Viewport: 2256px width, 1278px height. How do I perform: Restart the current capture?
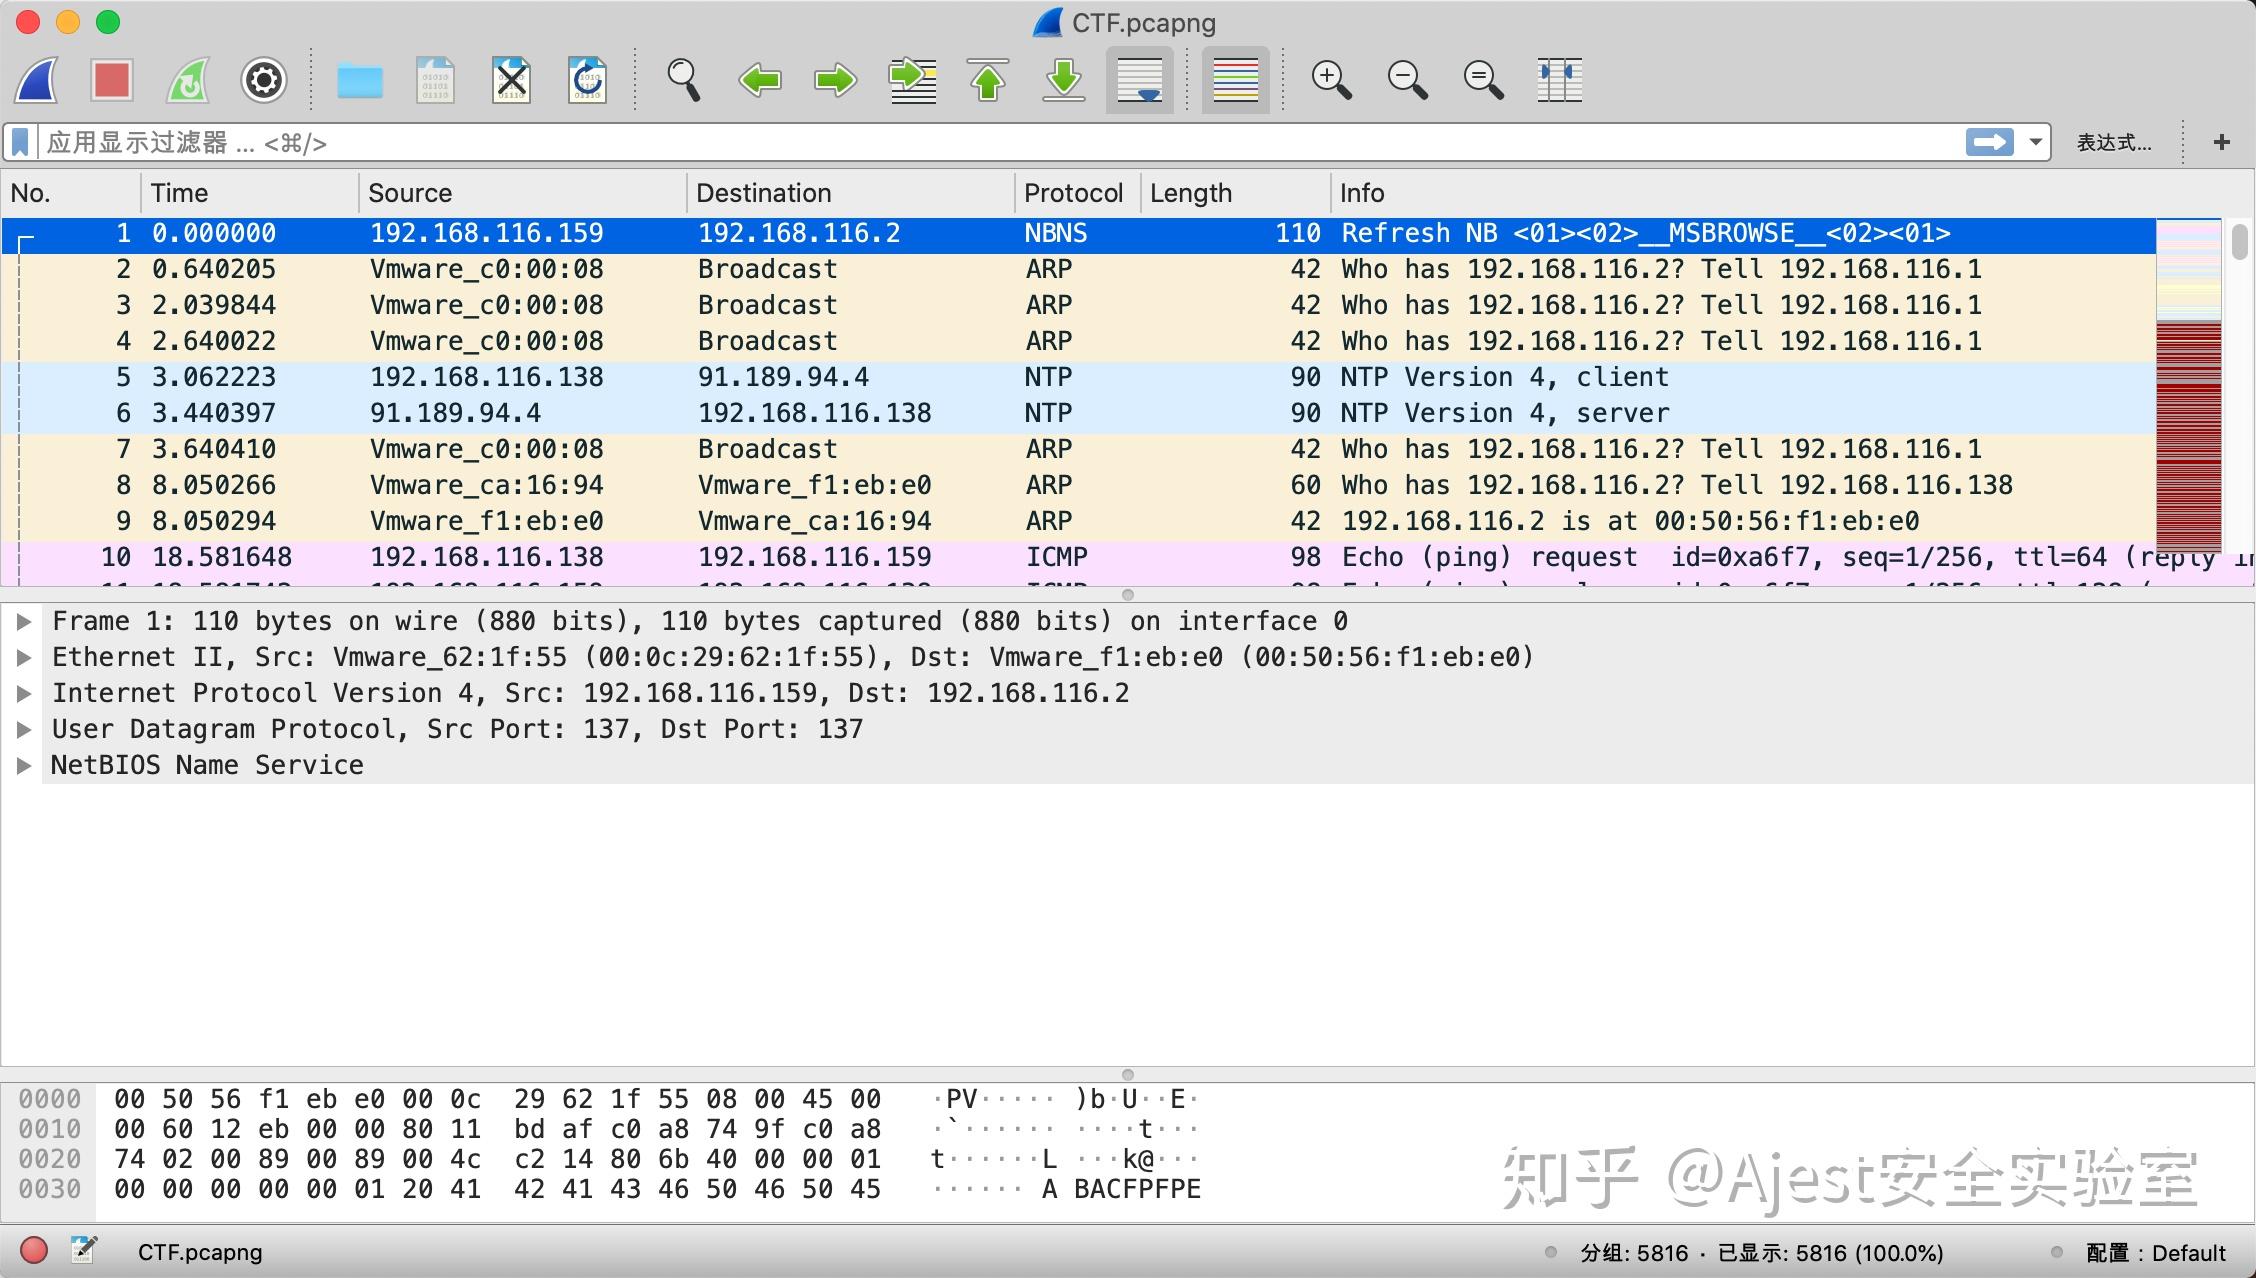(x=187, y=80)
